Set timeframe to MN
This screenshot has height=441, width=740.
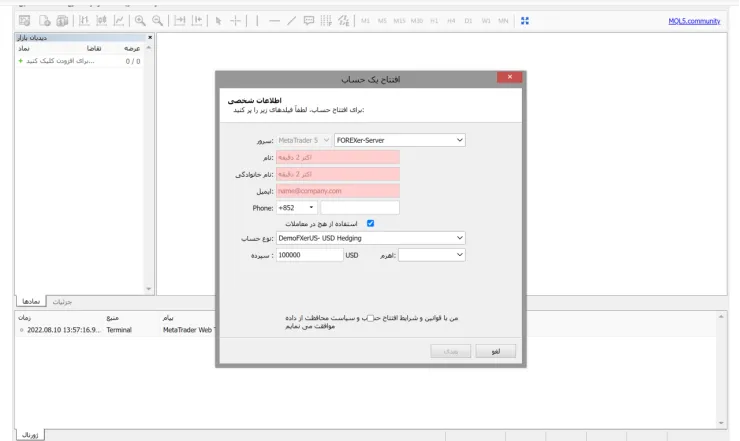coord(503,21)
